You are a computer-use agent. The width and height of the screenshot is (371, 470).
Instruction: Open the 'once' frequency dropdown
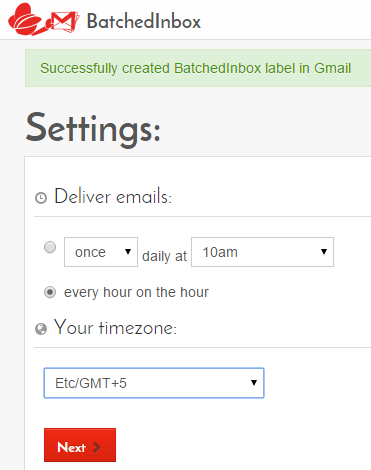pyautogui.click(x=101, y=252)
